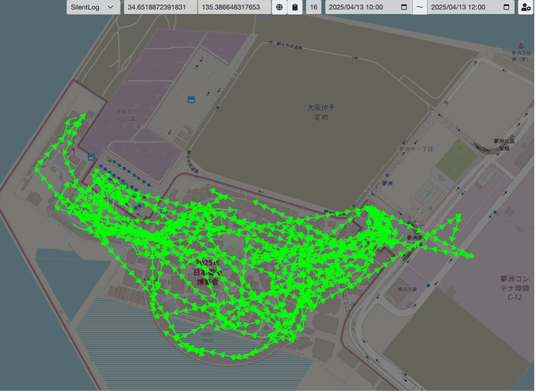Click the 大阪IR予定地 map label
This screenshot has height=392, width=536.
(x=321, y=112)
